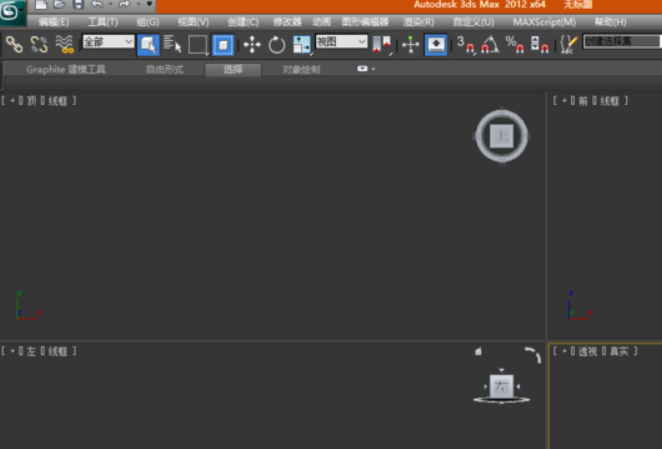Click the ViewCube 左 face in left viewport
The image size is (662, 449).
[x=501, y=386]
